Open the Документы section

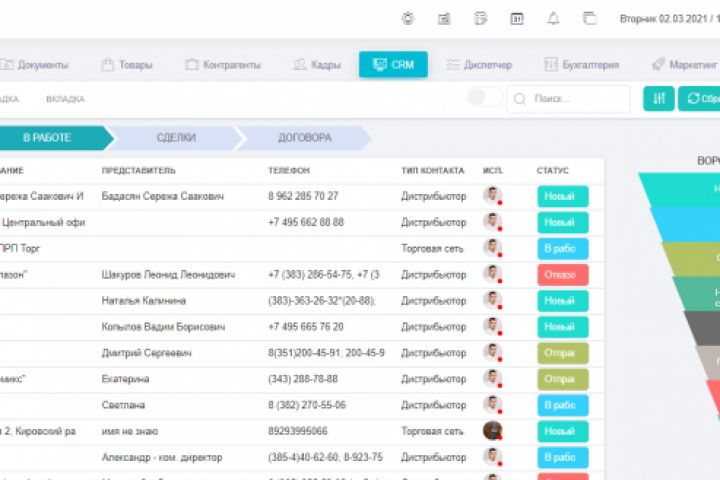[x=34, y=65]
